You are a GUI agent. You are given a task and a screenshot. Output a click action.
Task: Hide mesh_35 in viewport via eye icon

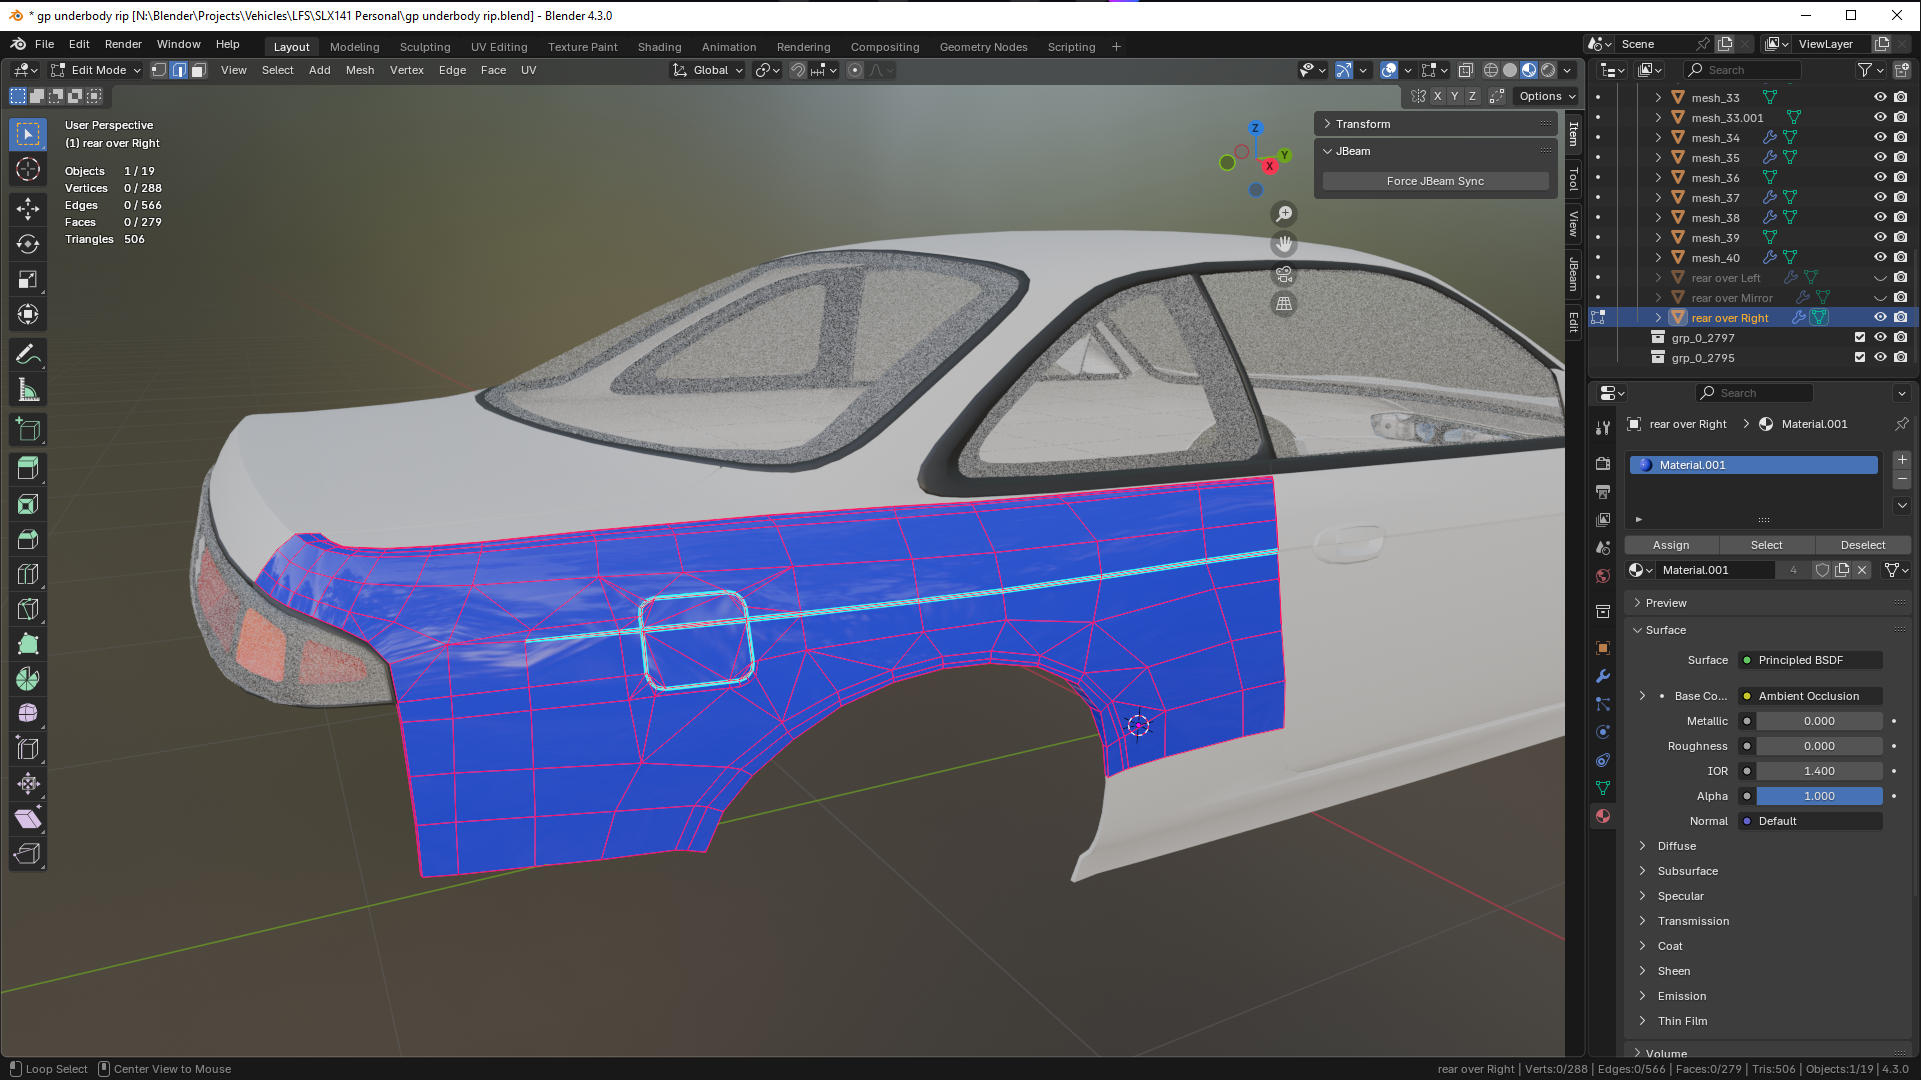(x=1879, y=157)
